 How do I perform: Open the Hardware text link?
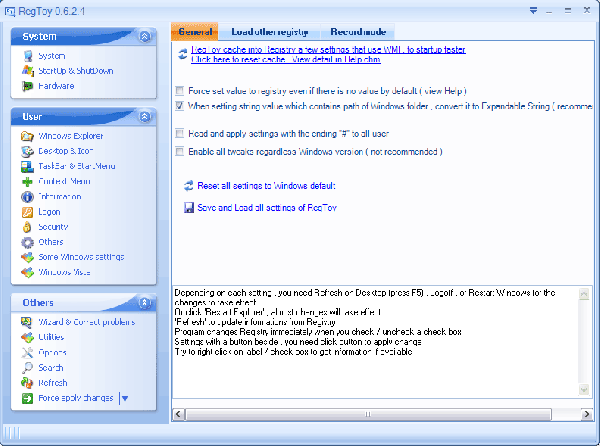(56, 86)
